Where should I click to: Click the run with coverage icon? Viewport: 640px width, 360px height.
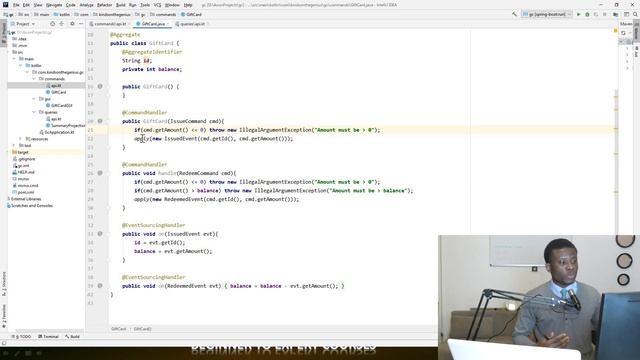point(596,14)
